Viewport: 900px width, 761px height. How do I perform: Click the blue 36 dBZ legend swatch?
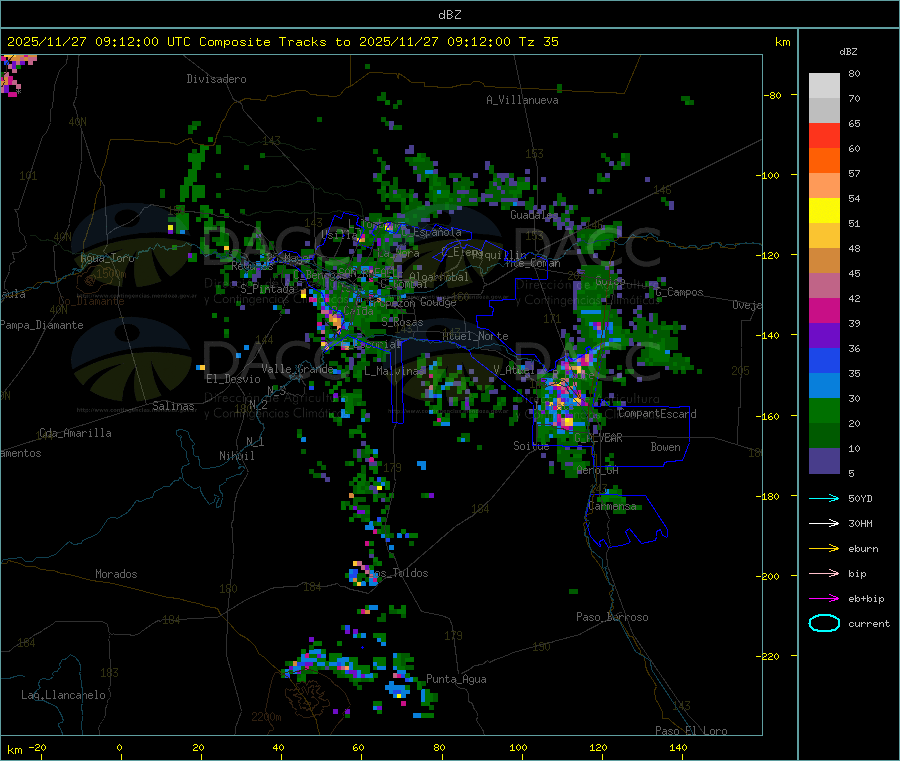824,360
